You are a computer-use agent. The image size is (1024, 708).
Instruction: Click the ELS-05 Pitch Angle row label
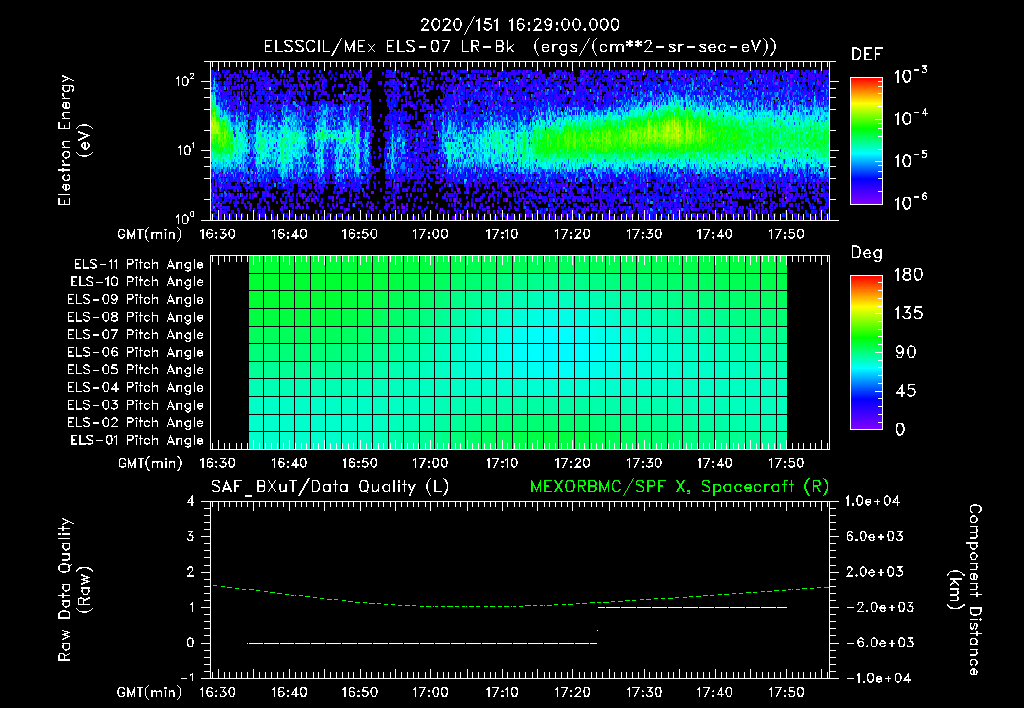pos(135,370)
